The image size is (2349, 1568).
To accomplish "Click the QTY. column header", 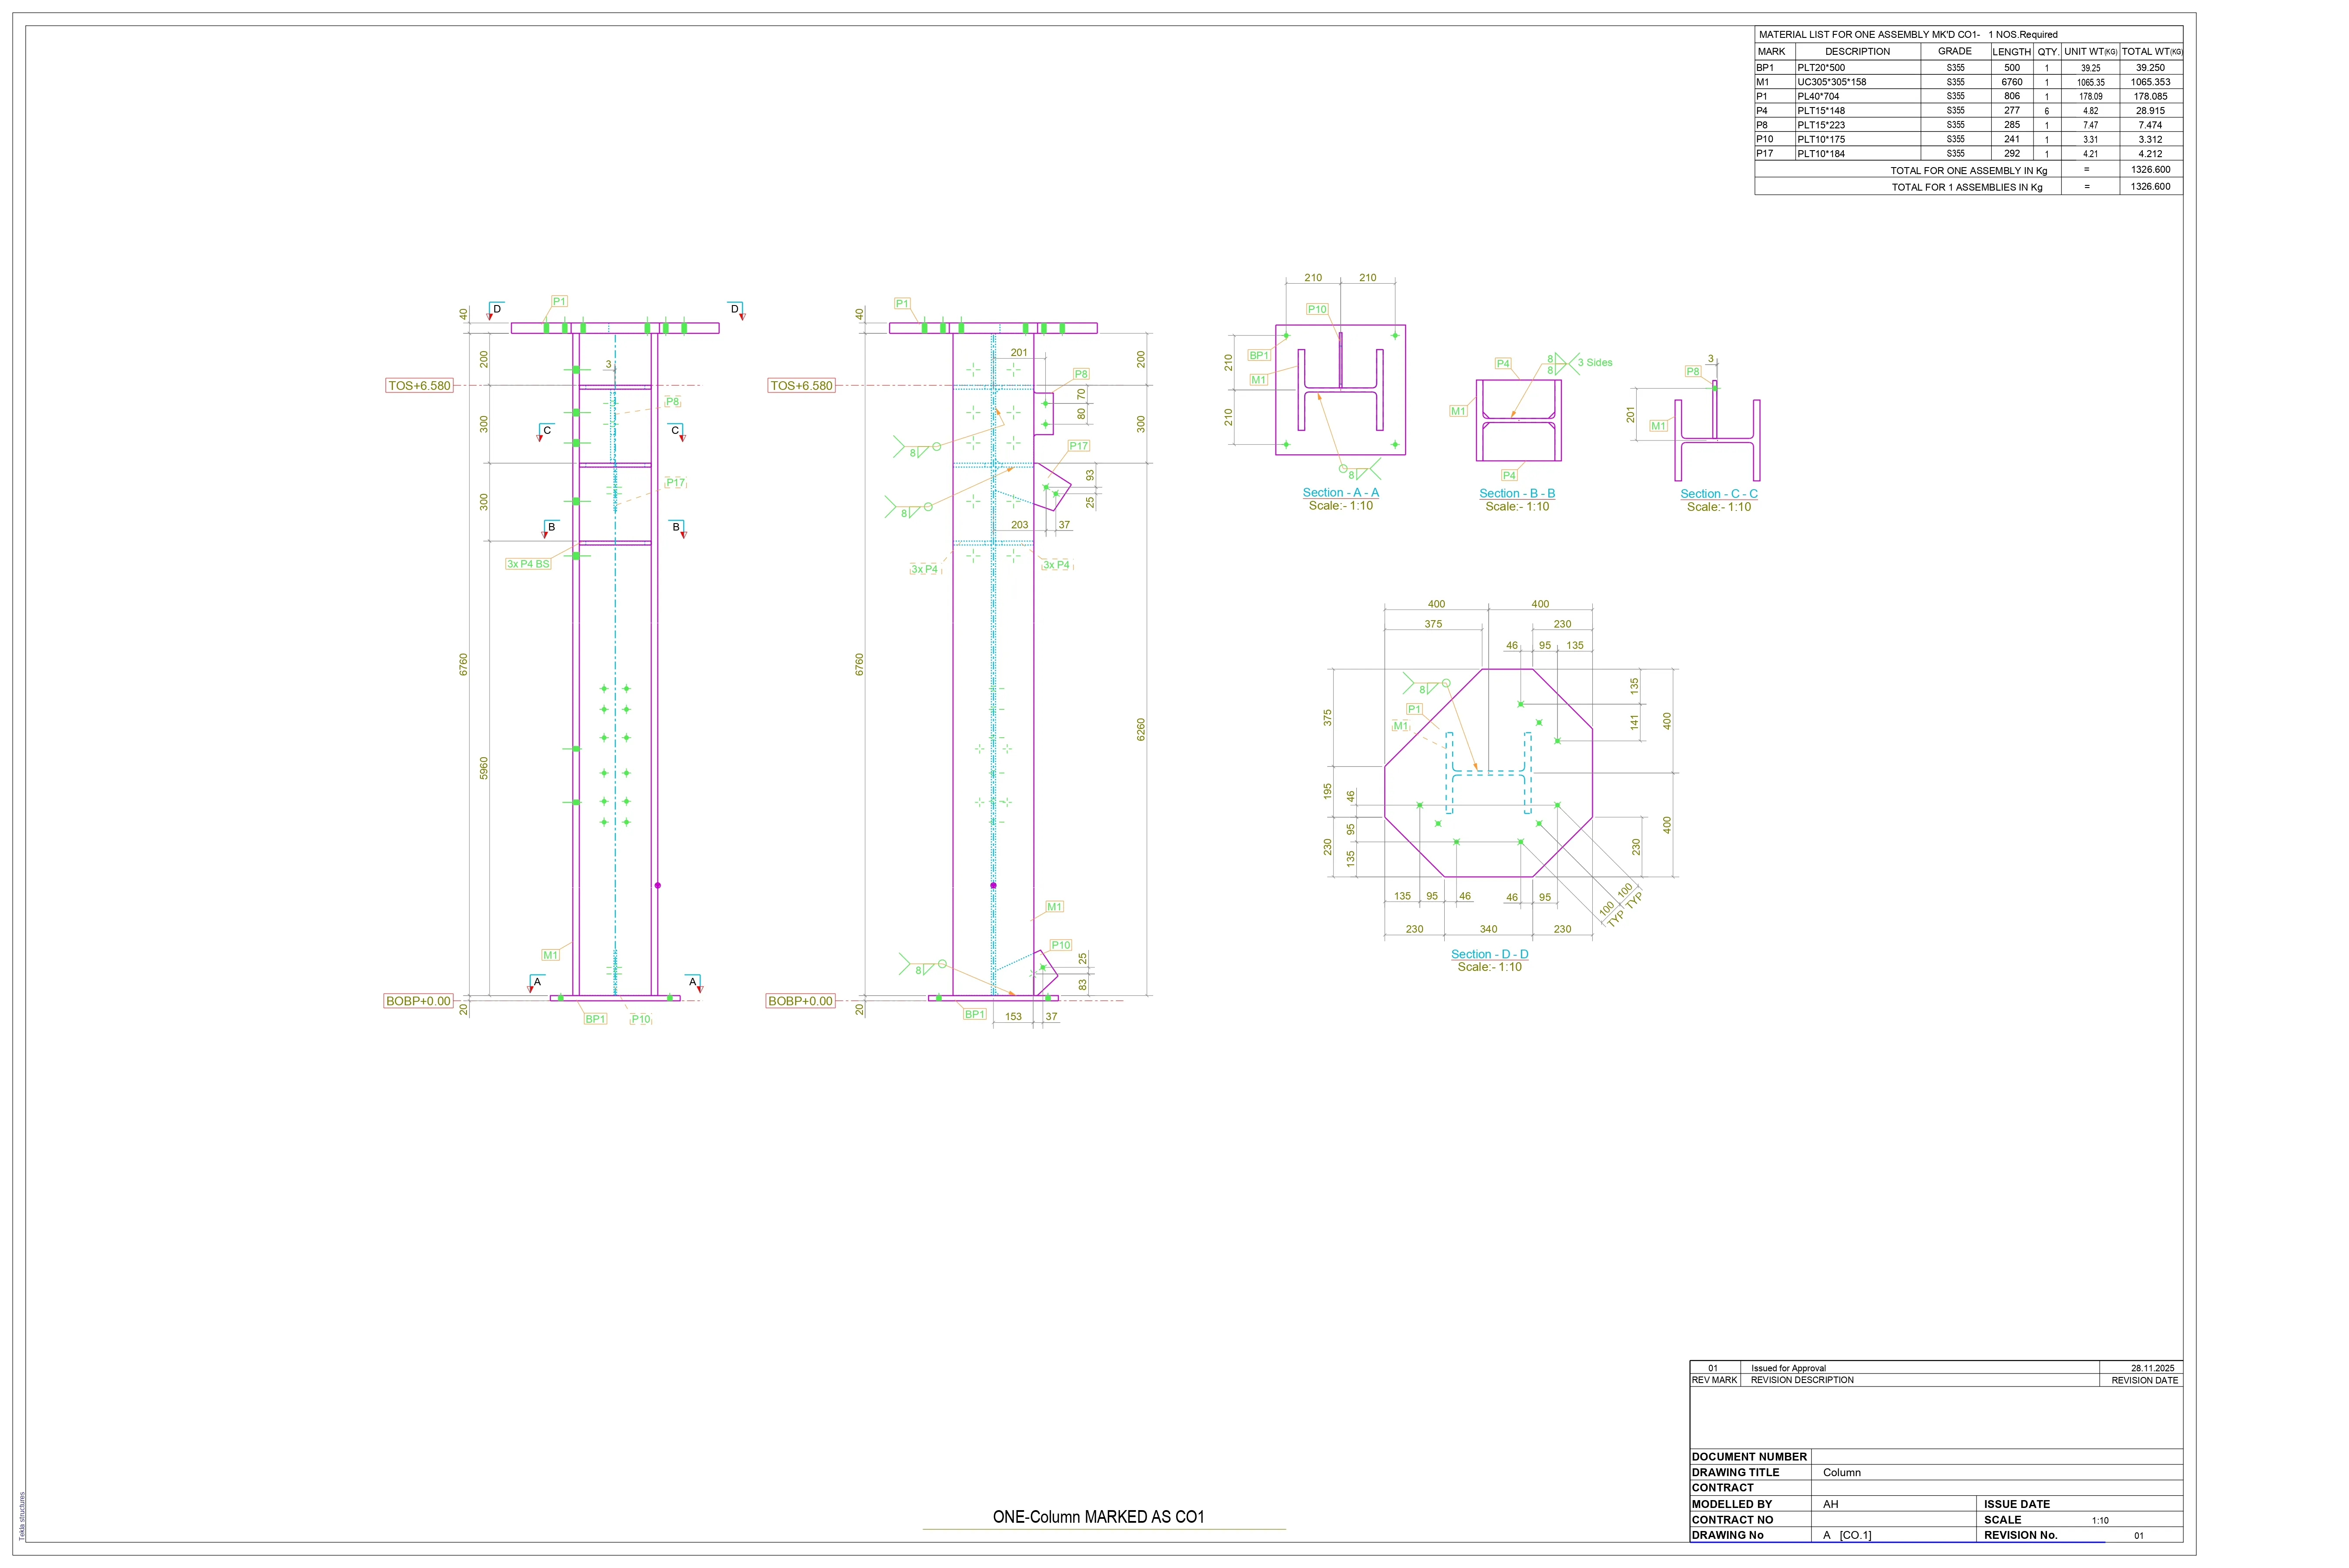I will point(2047,51).
